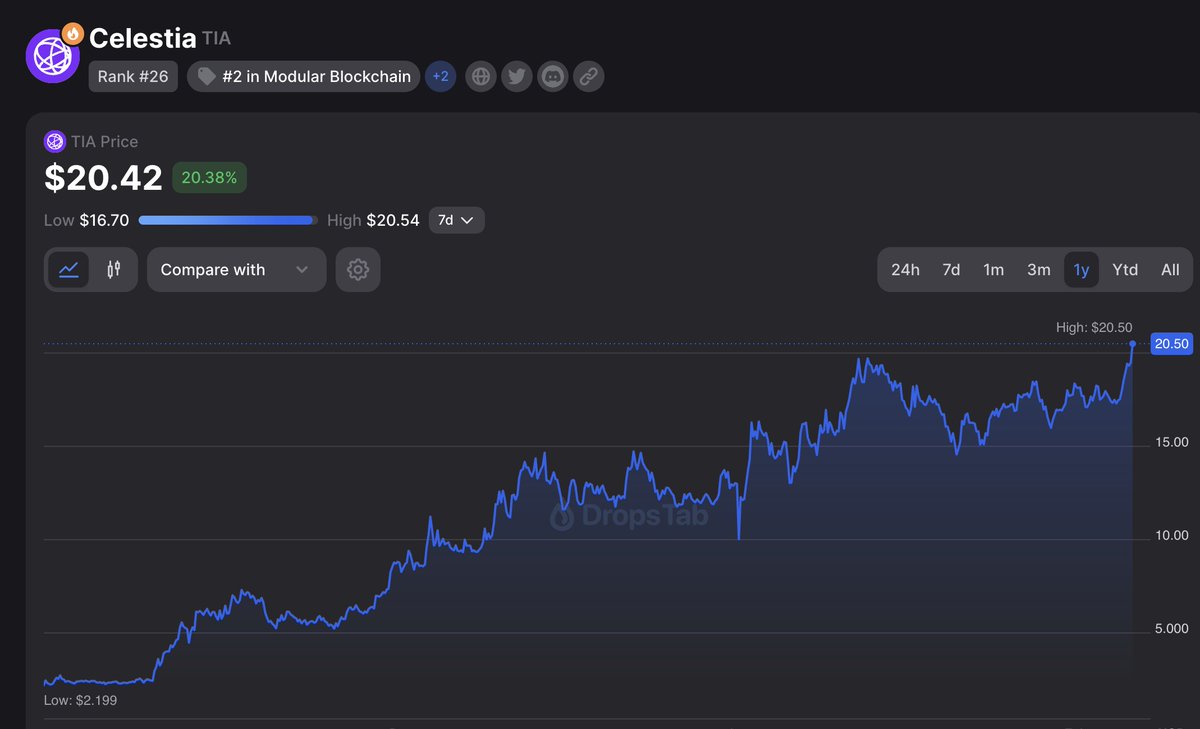Click the chain link icon
1200x729 pixels.
pos(588,77)
